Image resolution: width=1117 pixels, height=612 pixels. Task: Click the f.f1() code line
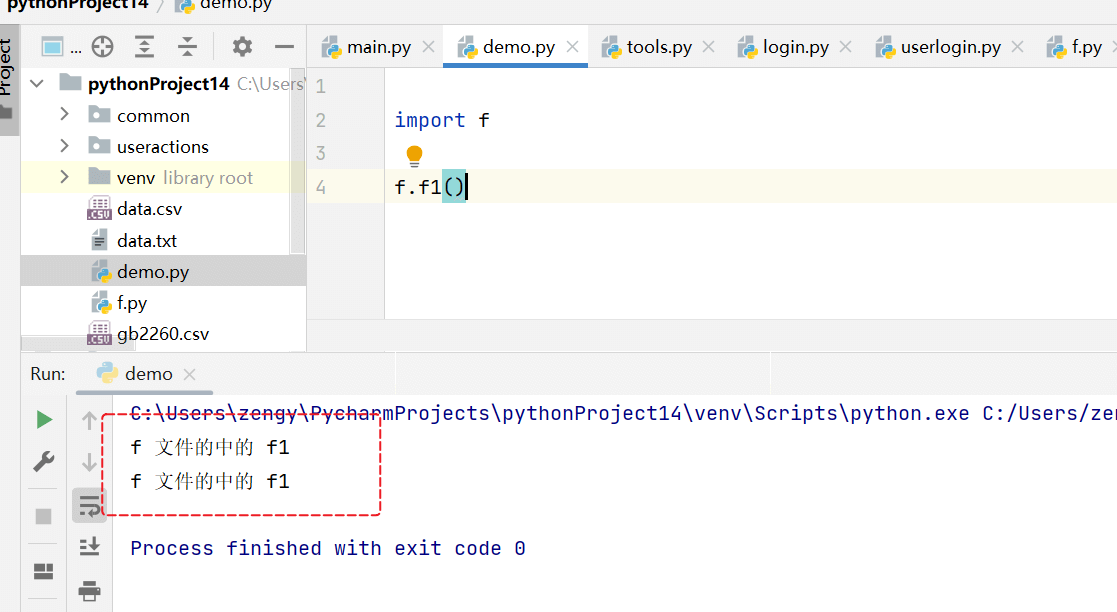[430, 187]
